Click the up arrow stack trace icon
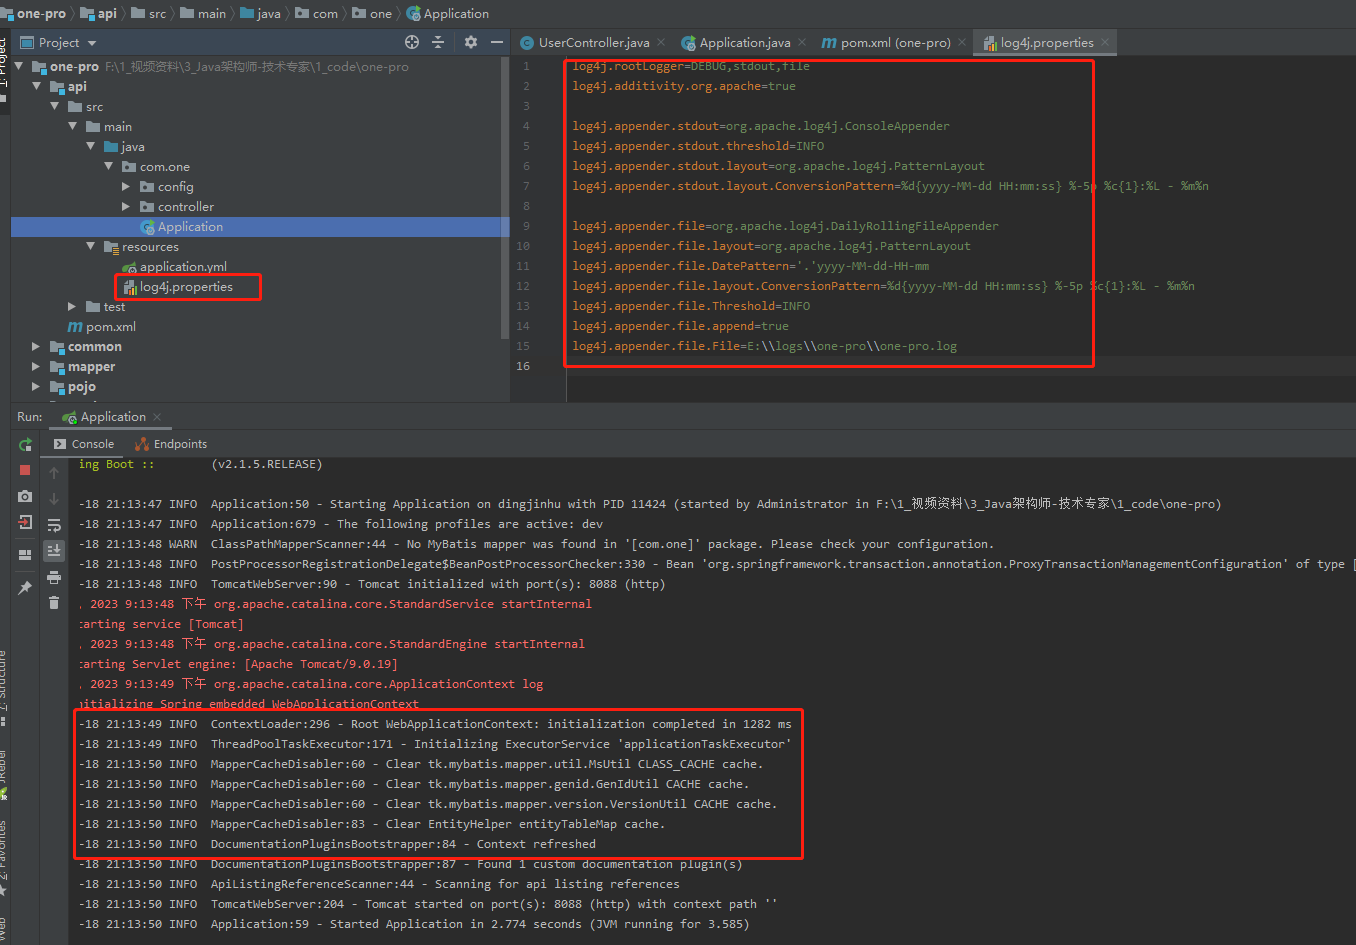 pos(54,473)
